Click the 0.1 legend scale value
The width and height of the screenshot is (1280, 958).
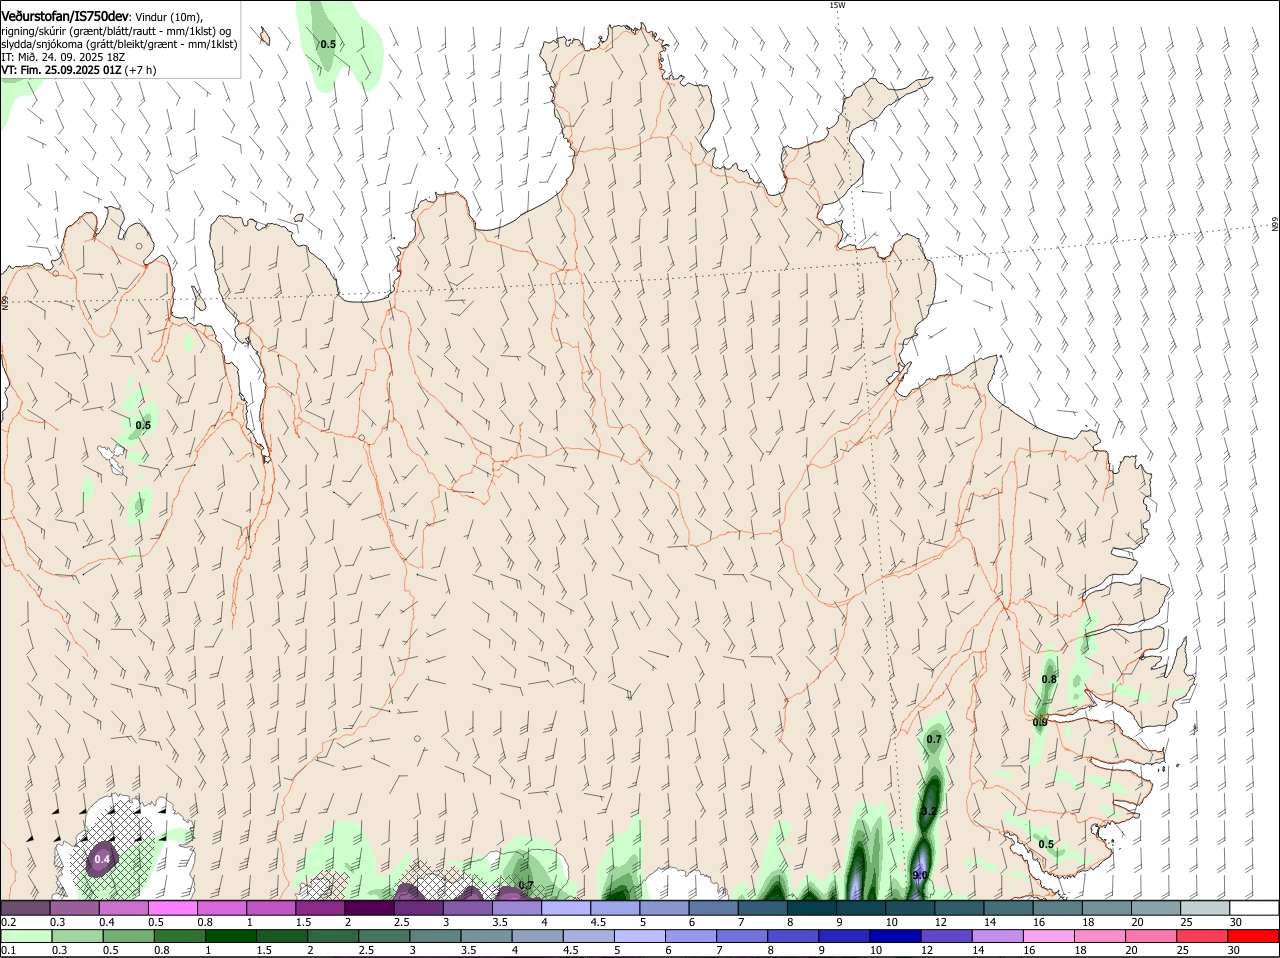point(8,950)
